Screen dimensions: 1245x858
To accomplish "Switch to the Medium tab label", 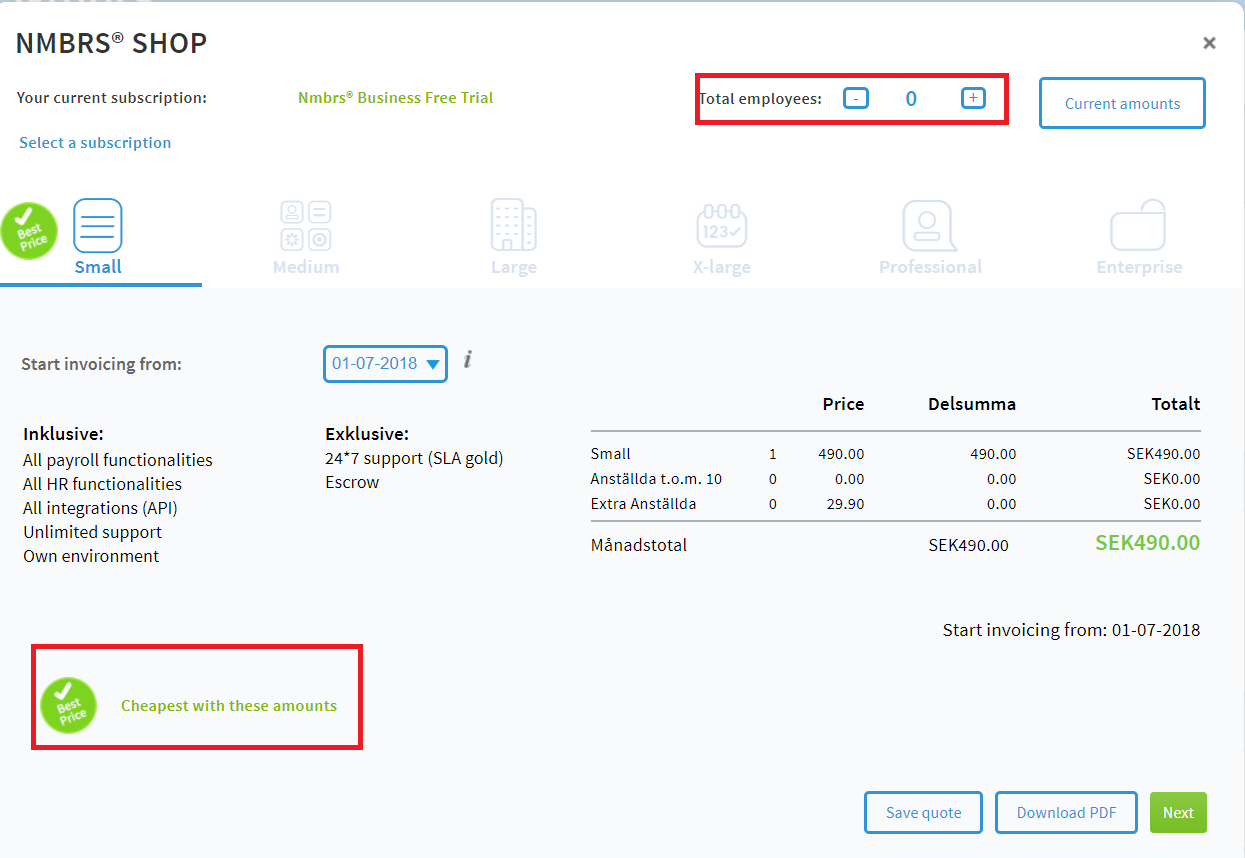I will (306, 267).
